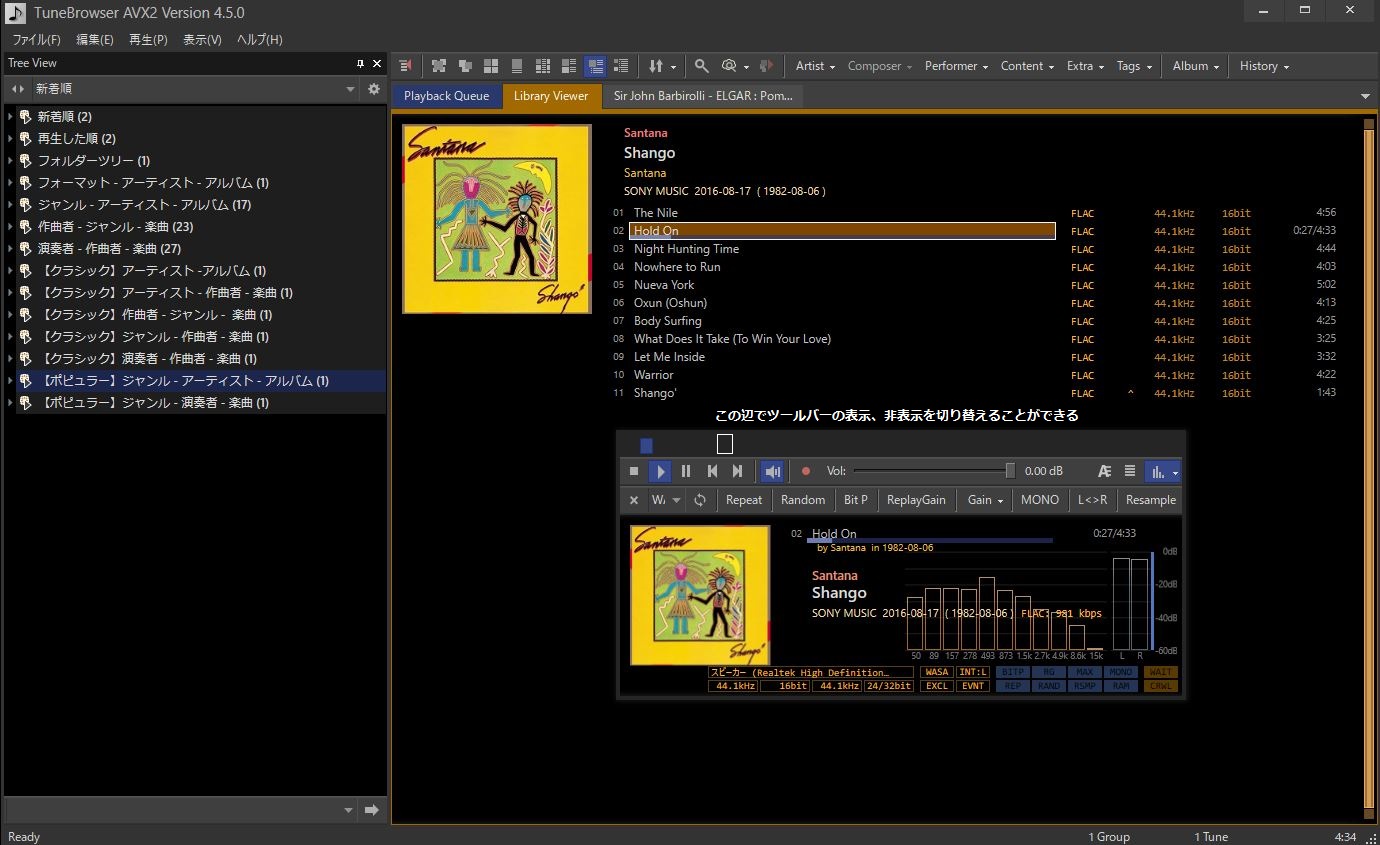Image resolution: width=1380 pixels, height=845 pixels.
Task: Open the 再生(P) menu
Action: pos(148,39)
